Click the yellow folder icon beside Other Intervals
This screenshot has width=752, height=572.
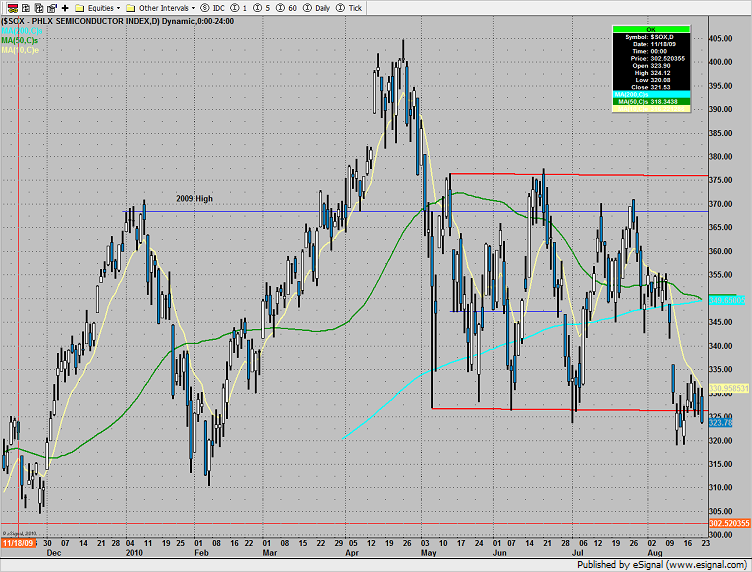[x=130, y=8]
